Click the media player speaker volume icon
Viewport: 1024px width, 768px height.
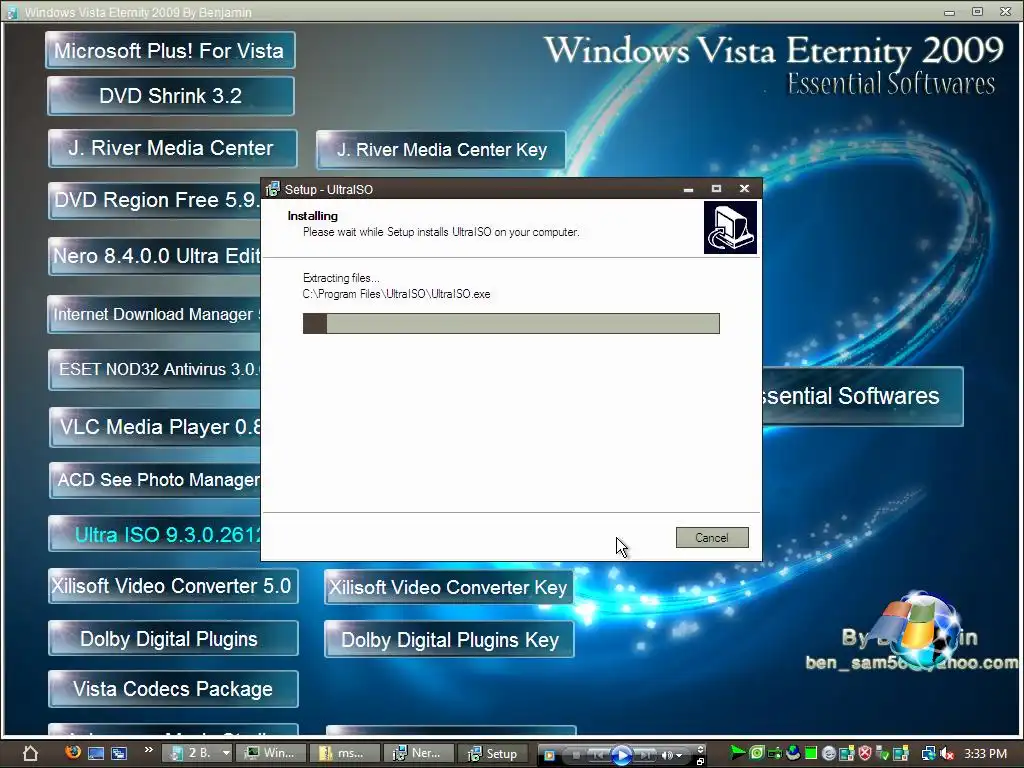click(x=667, y=756)
